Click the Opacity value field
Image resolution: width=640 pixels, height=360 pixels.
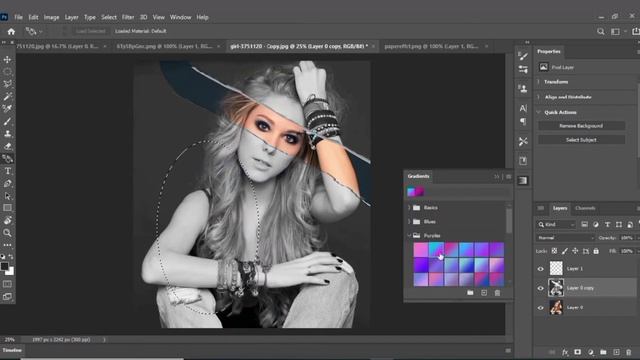click(x=626, y=238)
